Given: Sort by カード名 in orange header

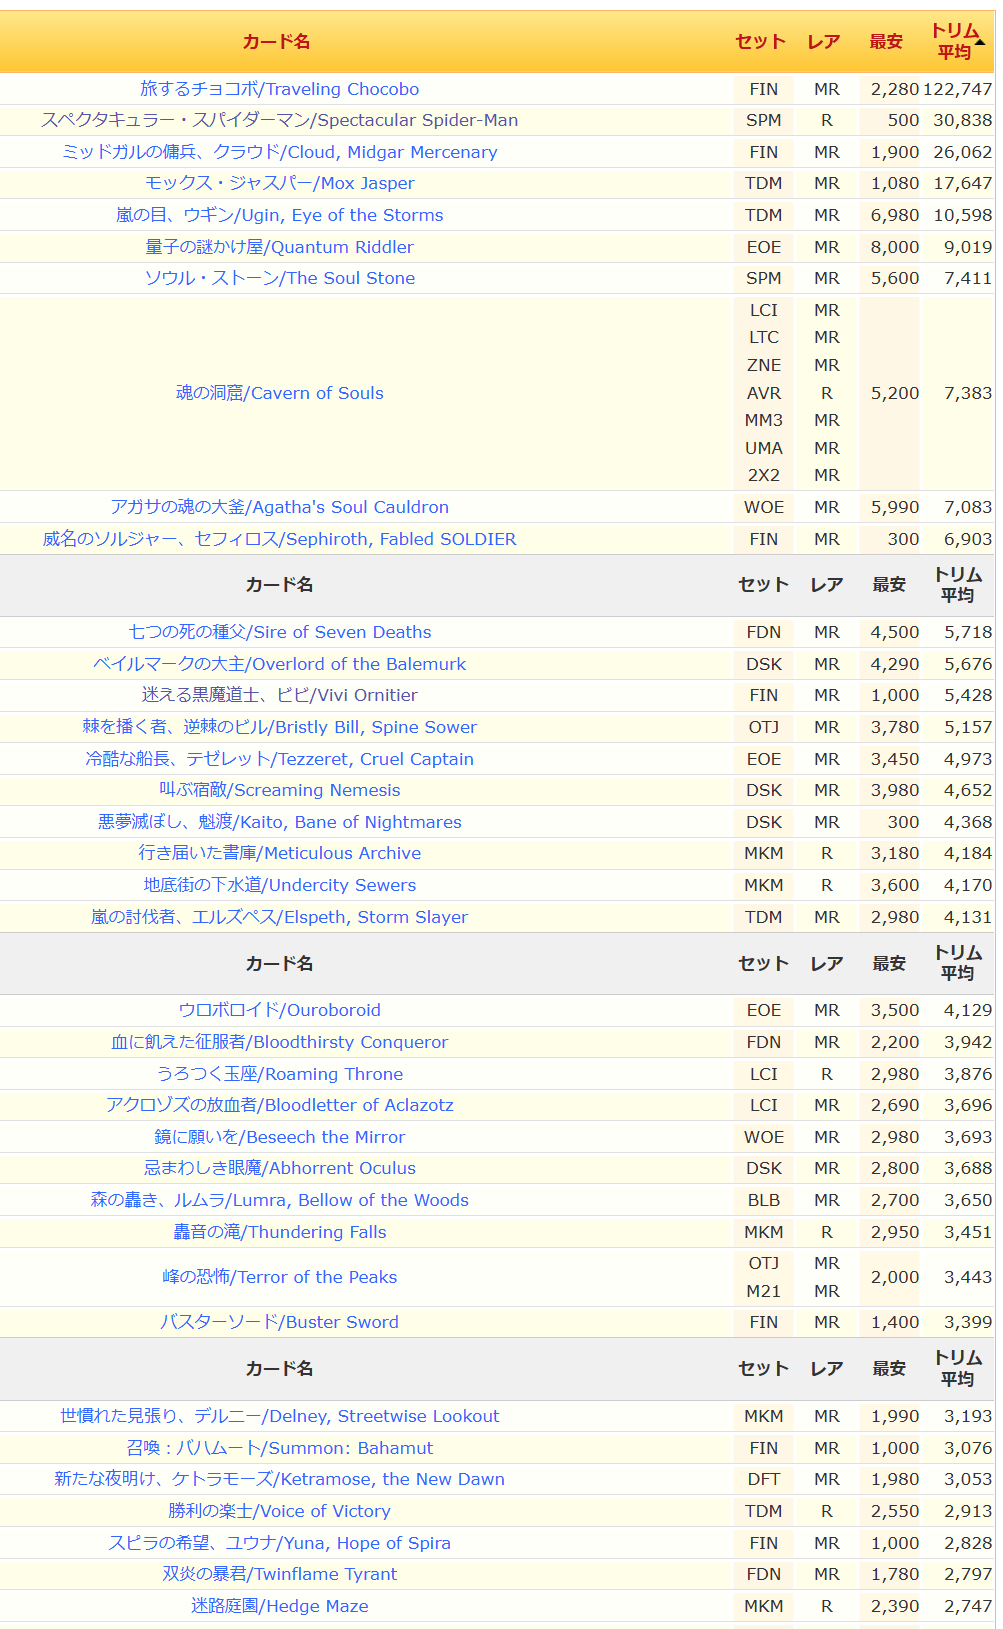Looking at the screenshot, I should tap(276, 42).
